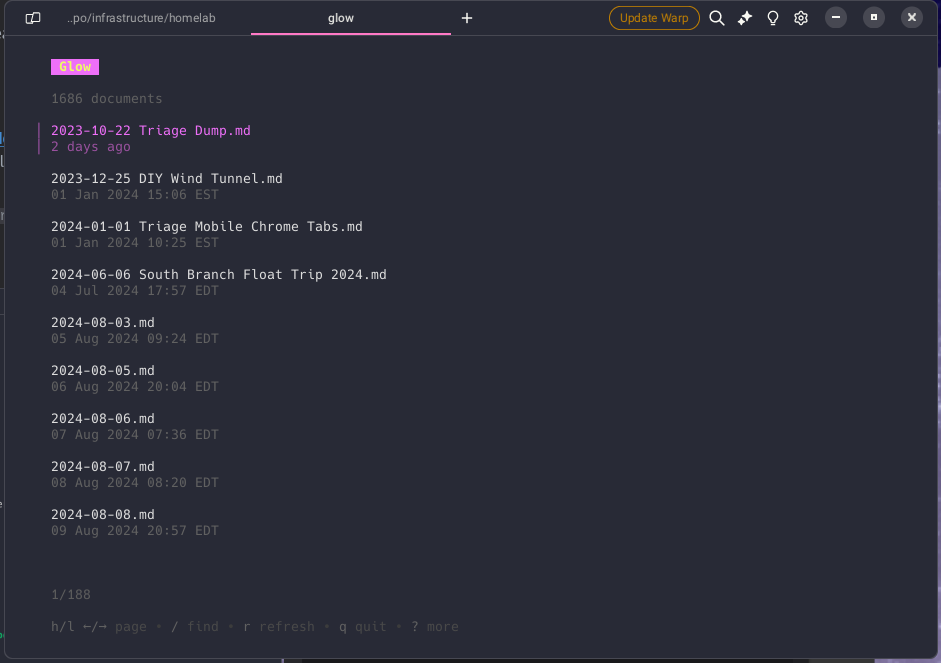Screen dimensions: 941x663
Task: Open 2023-12-25 DIY Wind Tunnel.md
Action: point(167,179)
